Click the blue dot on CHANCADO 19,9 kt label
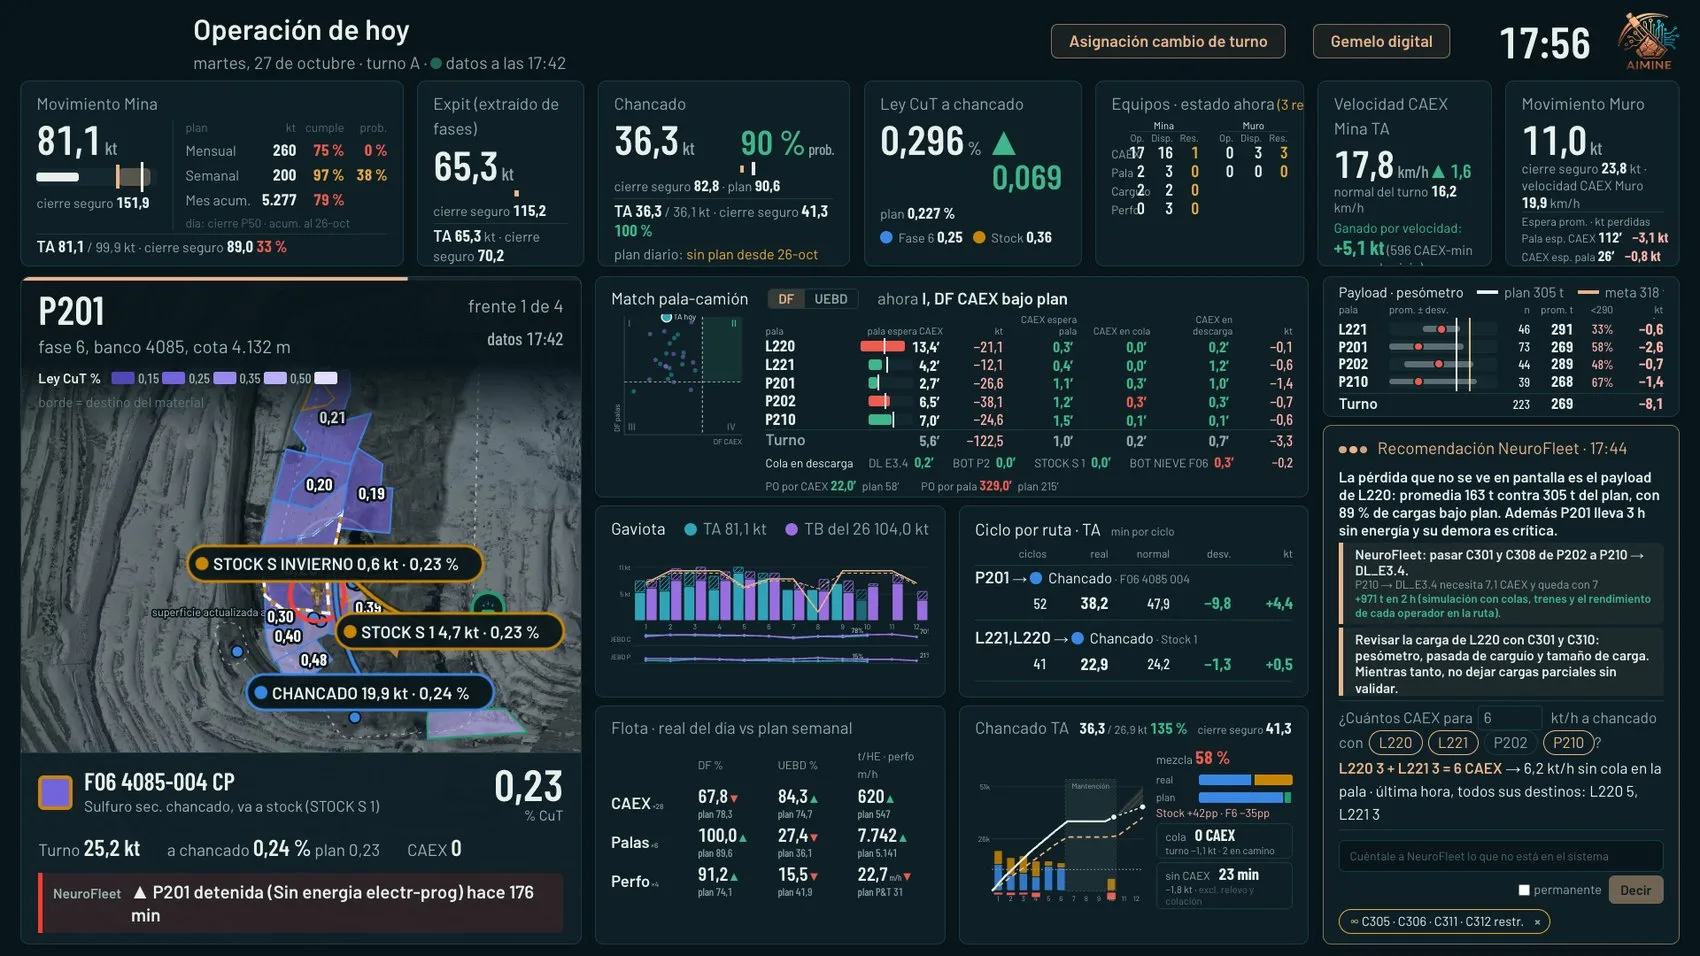This screenshot has width=1700, height=956. pos(260,692)
